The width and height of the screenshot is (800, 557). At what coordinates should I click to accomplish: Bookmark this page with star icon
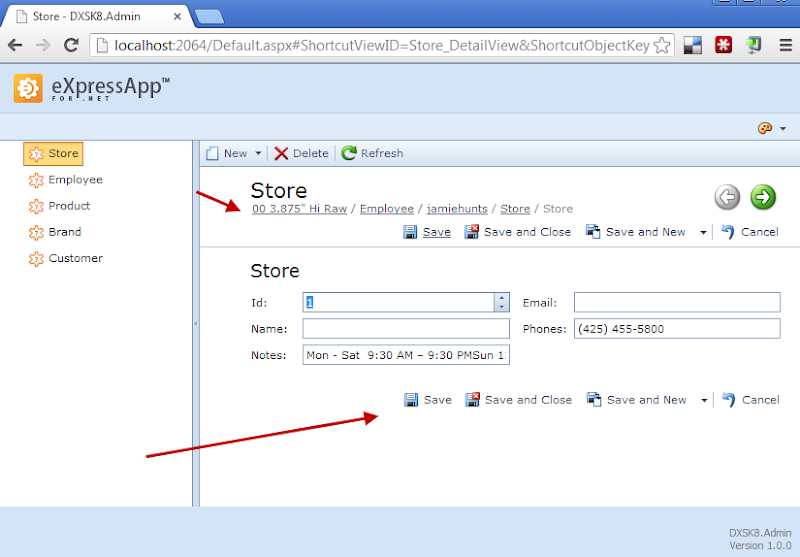(662, 45)
